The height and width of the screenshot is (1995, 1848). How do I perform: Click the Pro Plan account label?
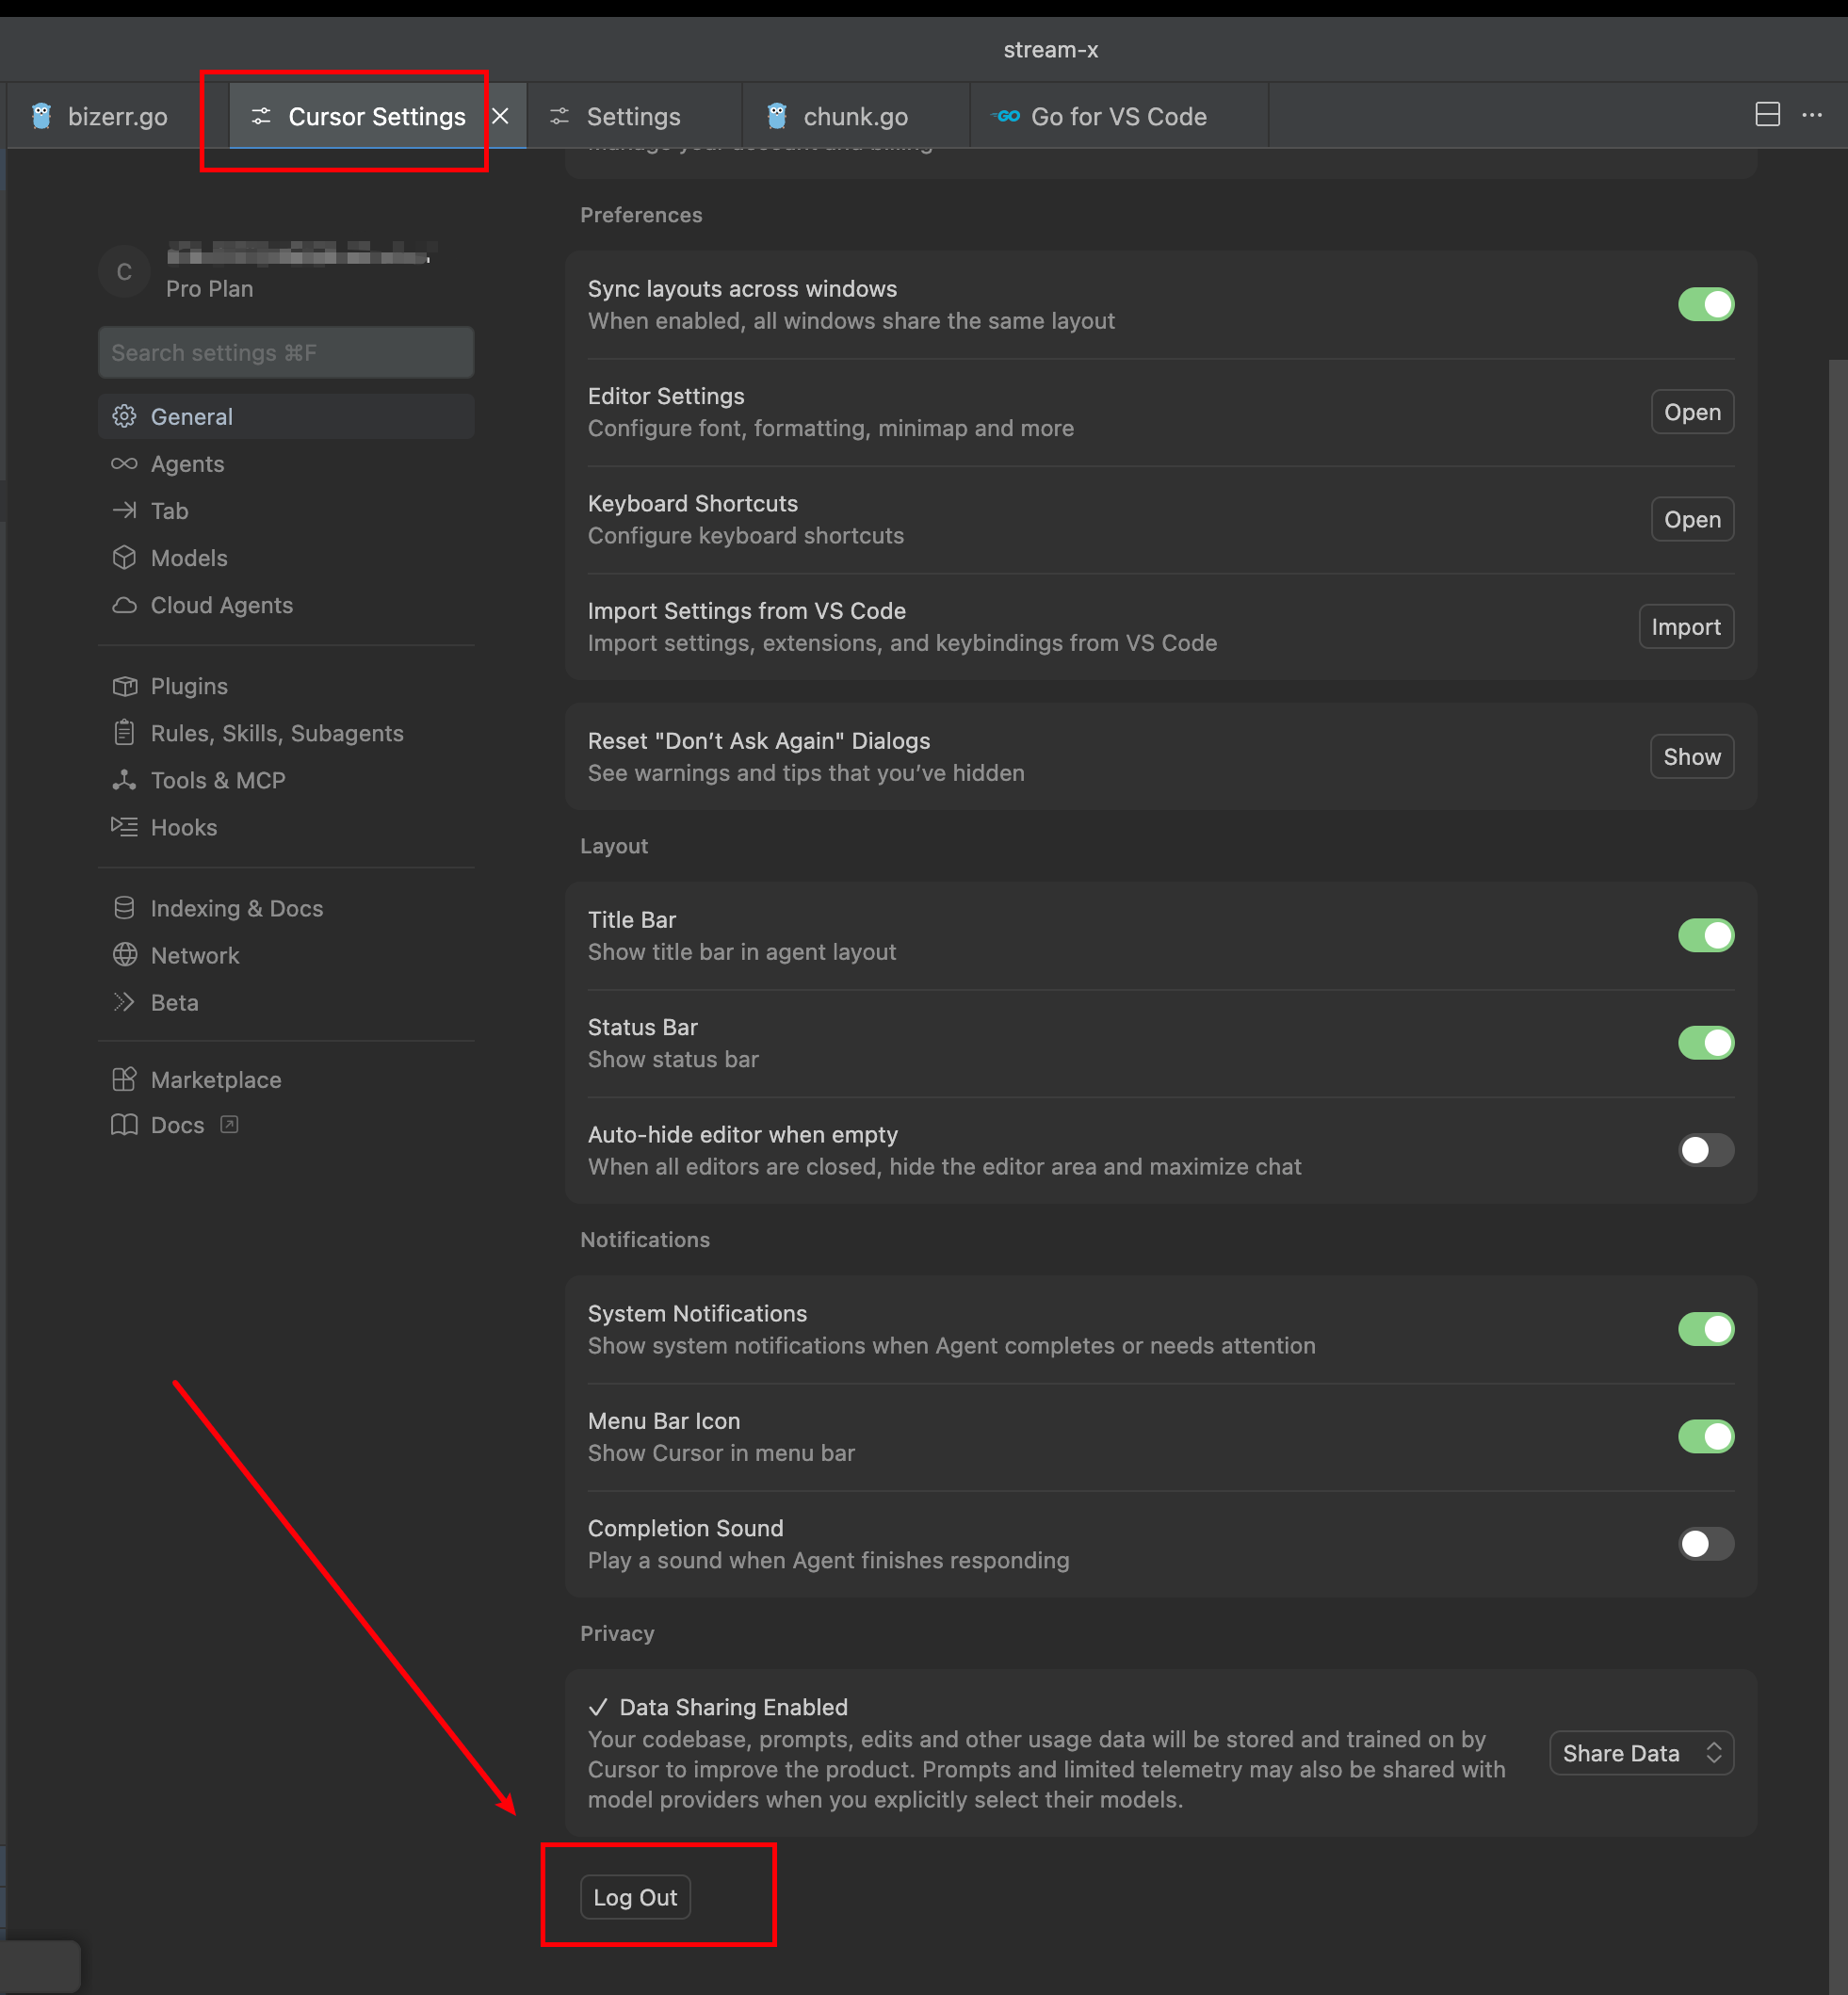pyautogui.click(x=209, y=288)
